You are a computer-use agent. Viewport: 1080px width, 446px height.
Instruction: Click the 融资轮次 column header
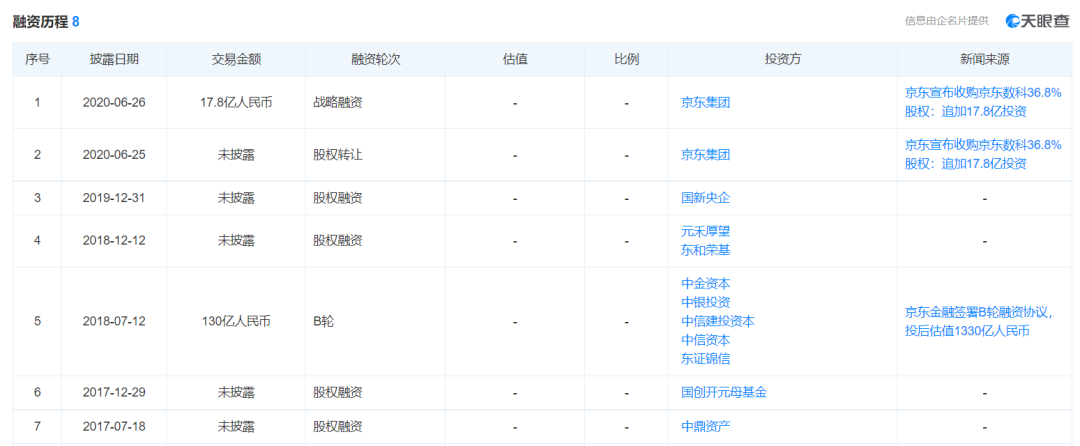coord(376,59)
